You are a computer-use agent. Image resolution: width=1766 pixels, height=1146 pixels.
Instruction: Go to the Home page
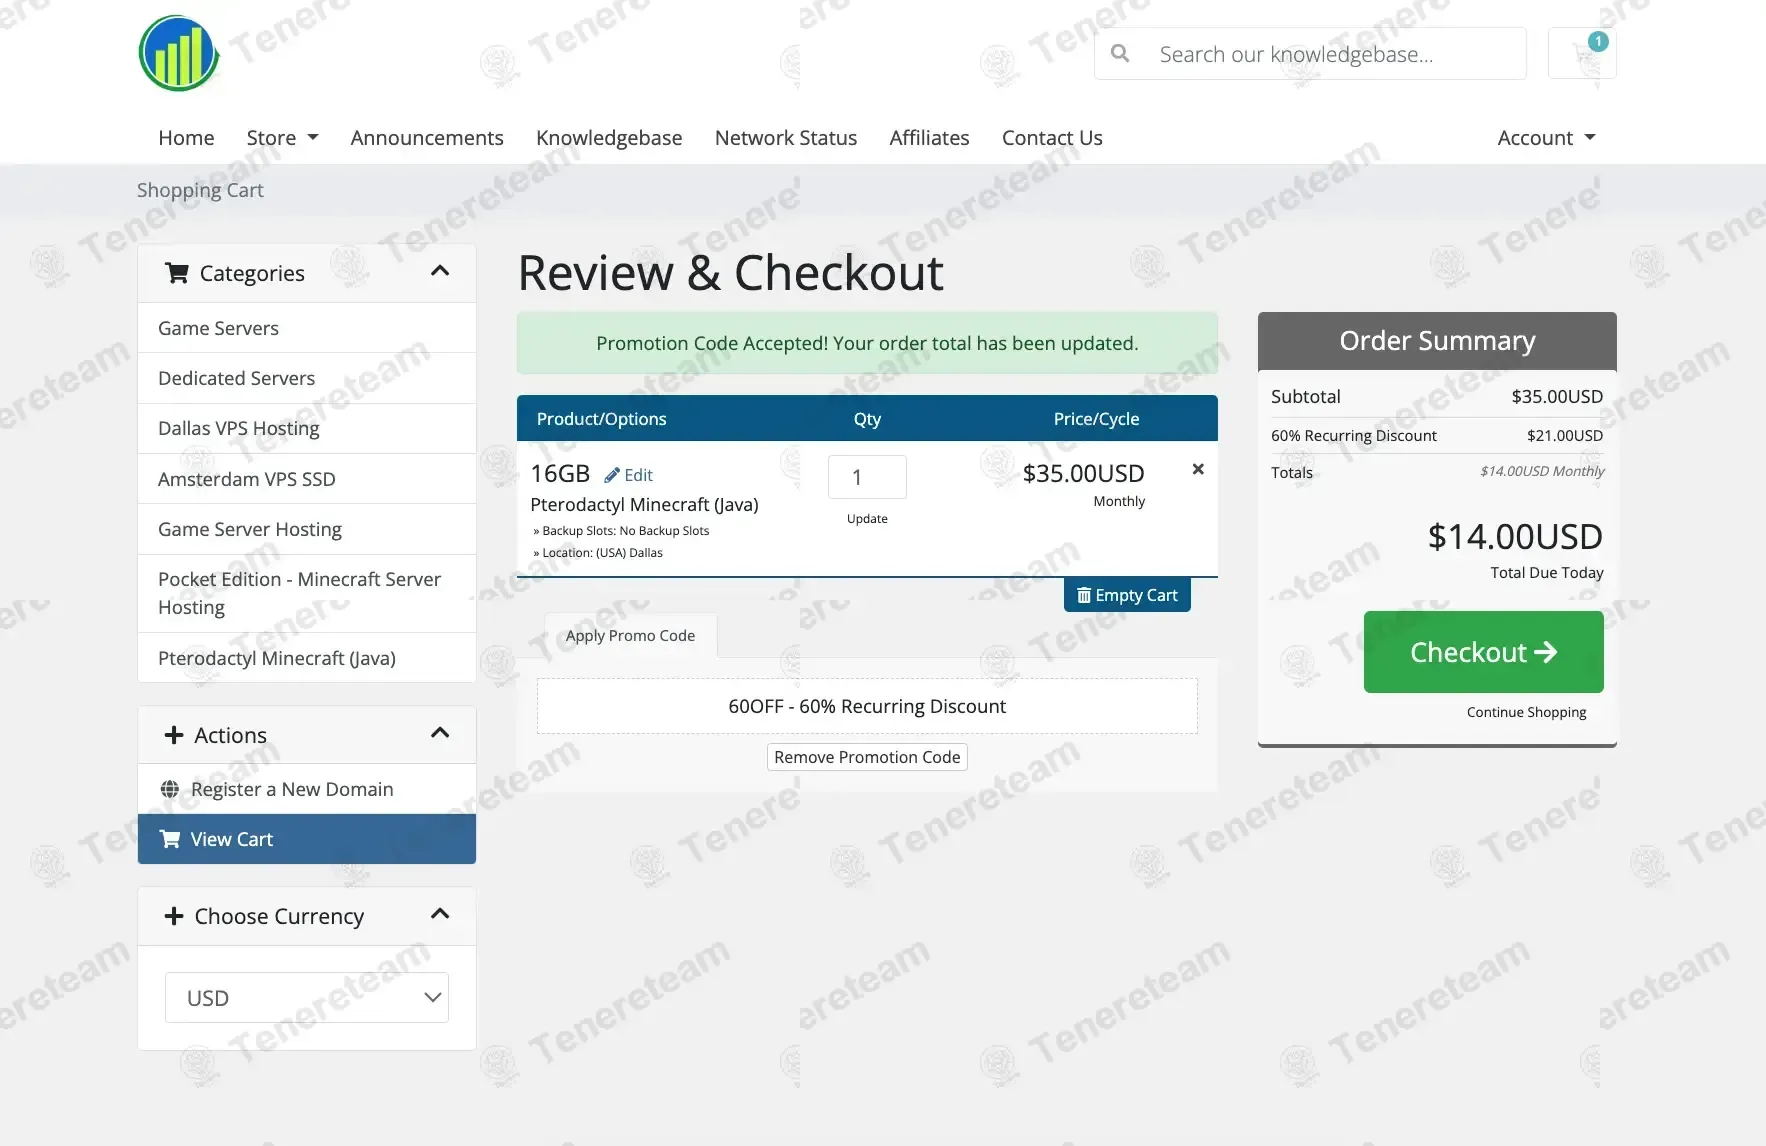pyautogui.click(x=186, y=138)
